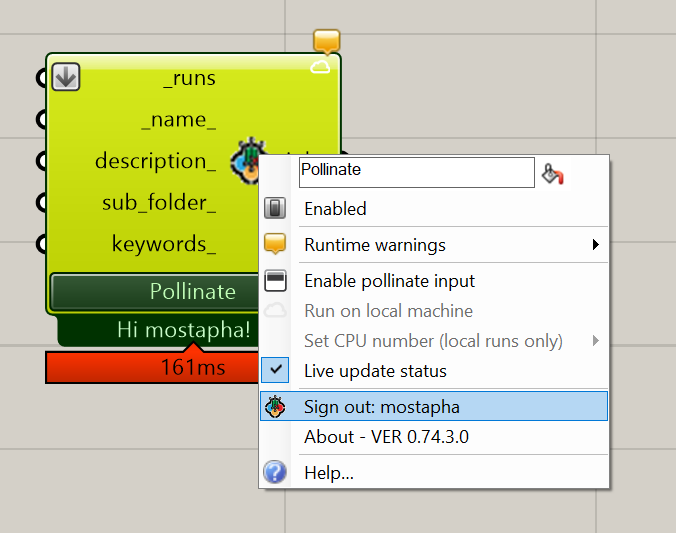
Task: Click the description_ input label
Action: click(x=155, y=161)
